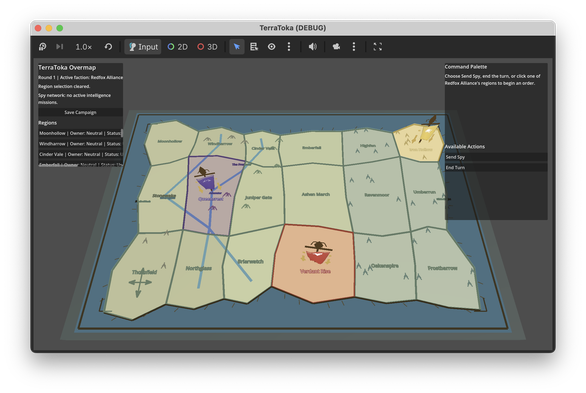This screenshot has height=393, width=586.
Task: Toggle selection visibility eye icon
Action: pyautogui.click(x=272, y=47)
